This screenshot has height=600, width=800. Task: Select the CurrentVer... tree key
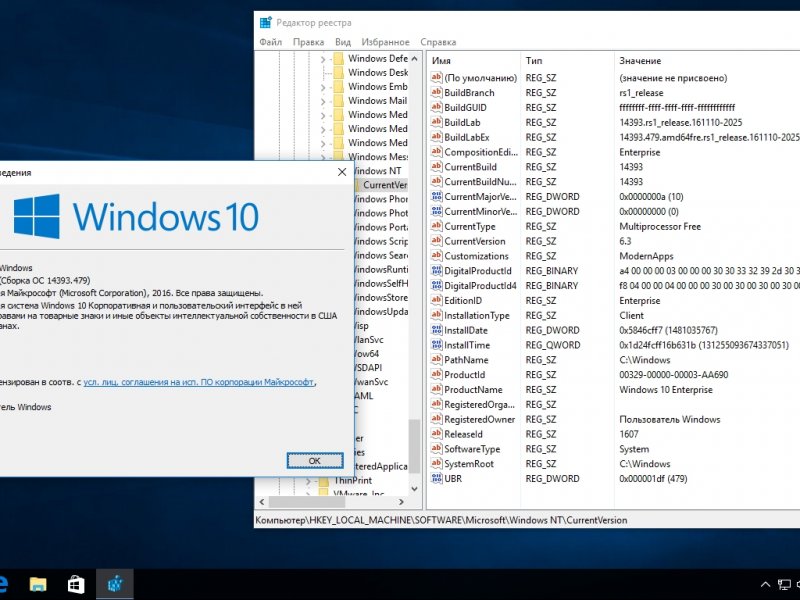[385, 185]
